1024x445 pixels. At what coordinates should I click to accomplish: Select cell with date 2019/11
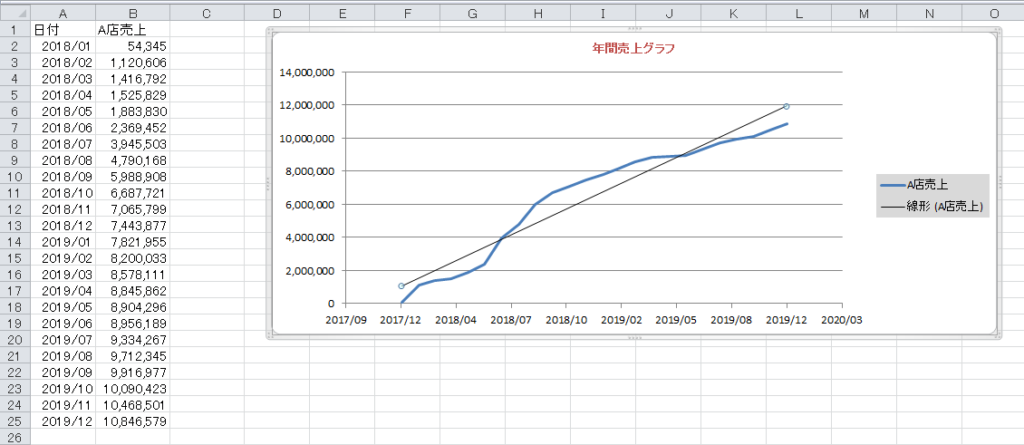63,405
